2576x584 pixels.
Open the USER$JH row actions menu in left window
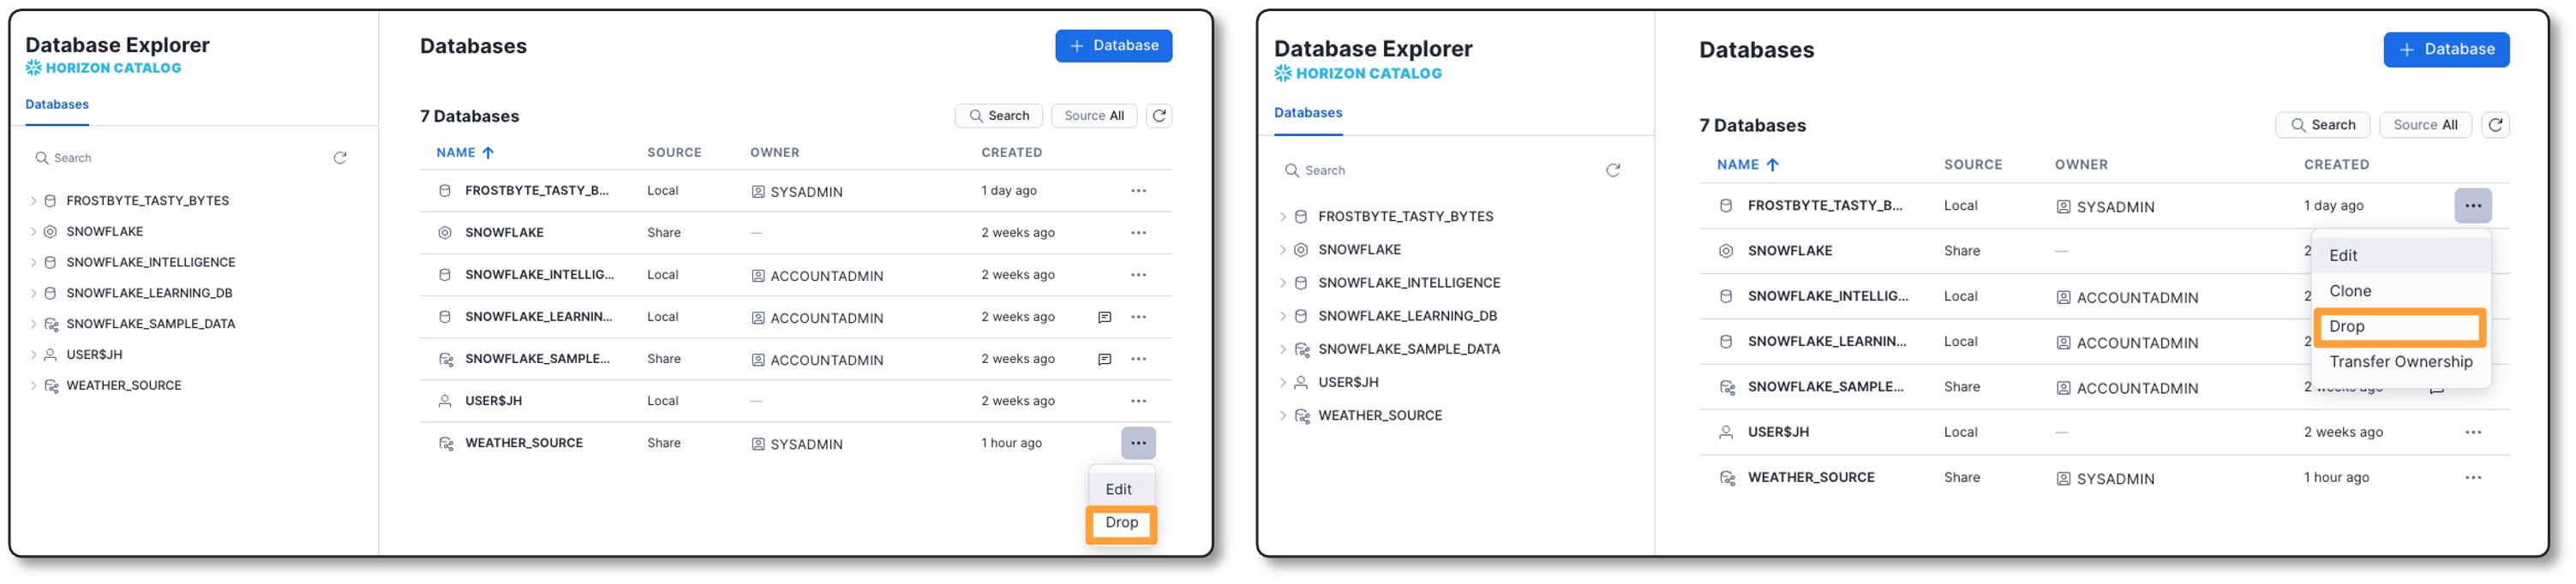click(x=1138, y=401)
